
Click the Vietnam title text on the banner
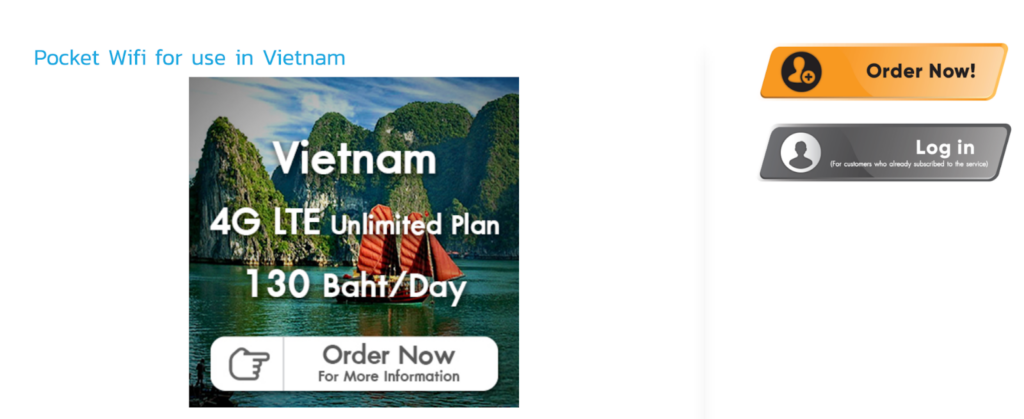click(x=354, y=158)
